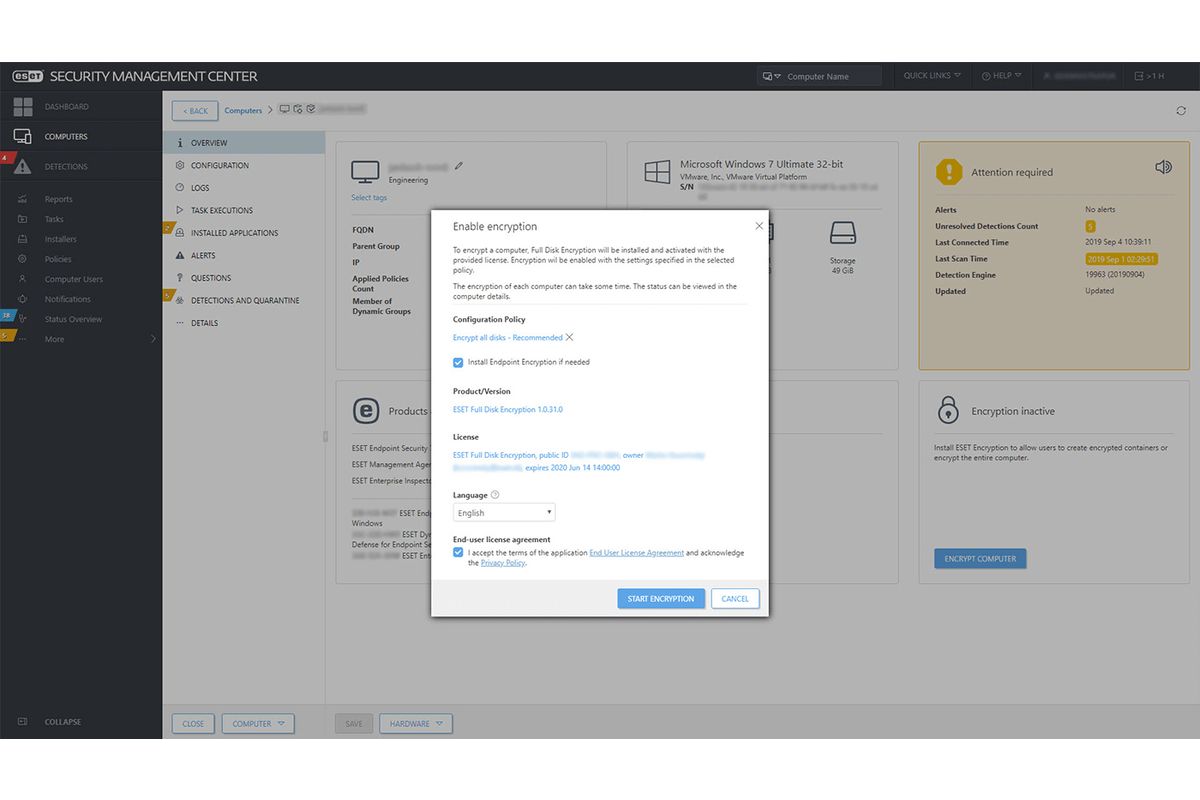Click the Tasks icon in sidebar
1200x800 pixels.
click(22, 219)
